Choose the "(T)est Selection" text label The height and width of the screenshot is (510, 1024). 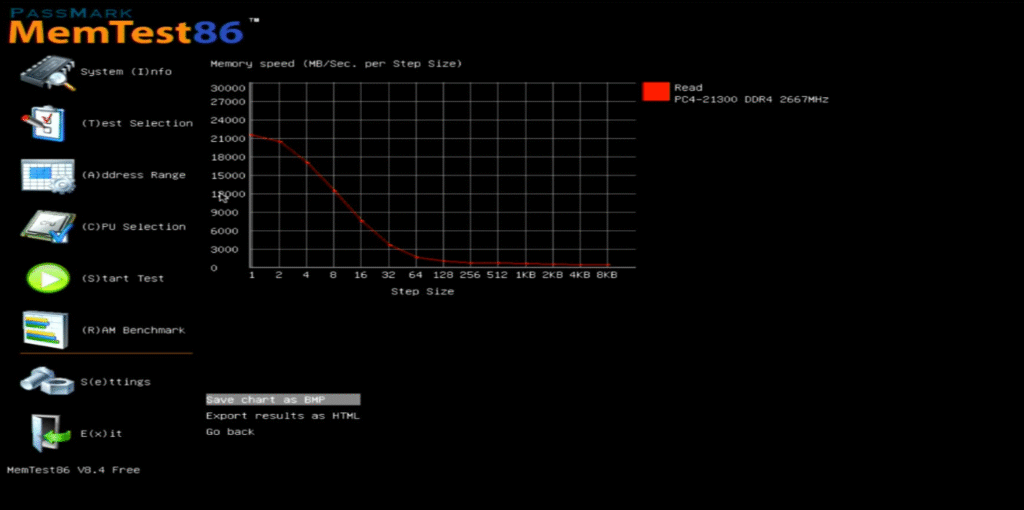point(137,124)
